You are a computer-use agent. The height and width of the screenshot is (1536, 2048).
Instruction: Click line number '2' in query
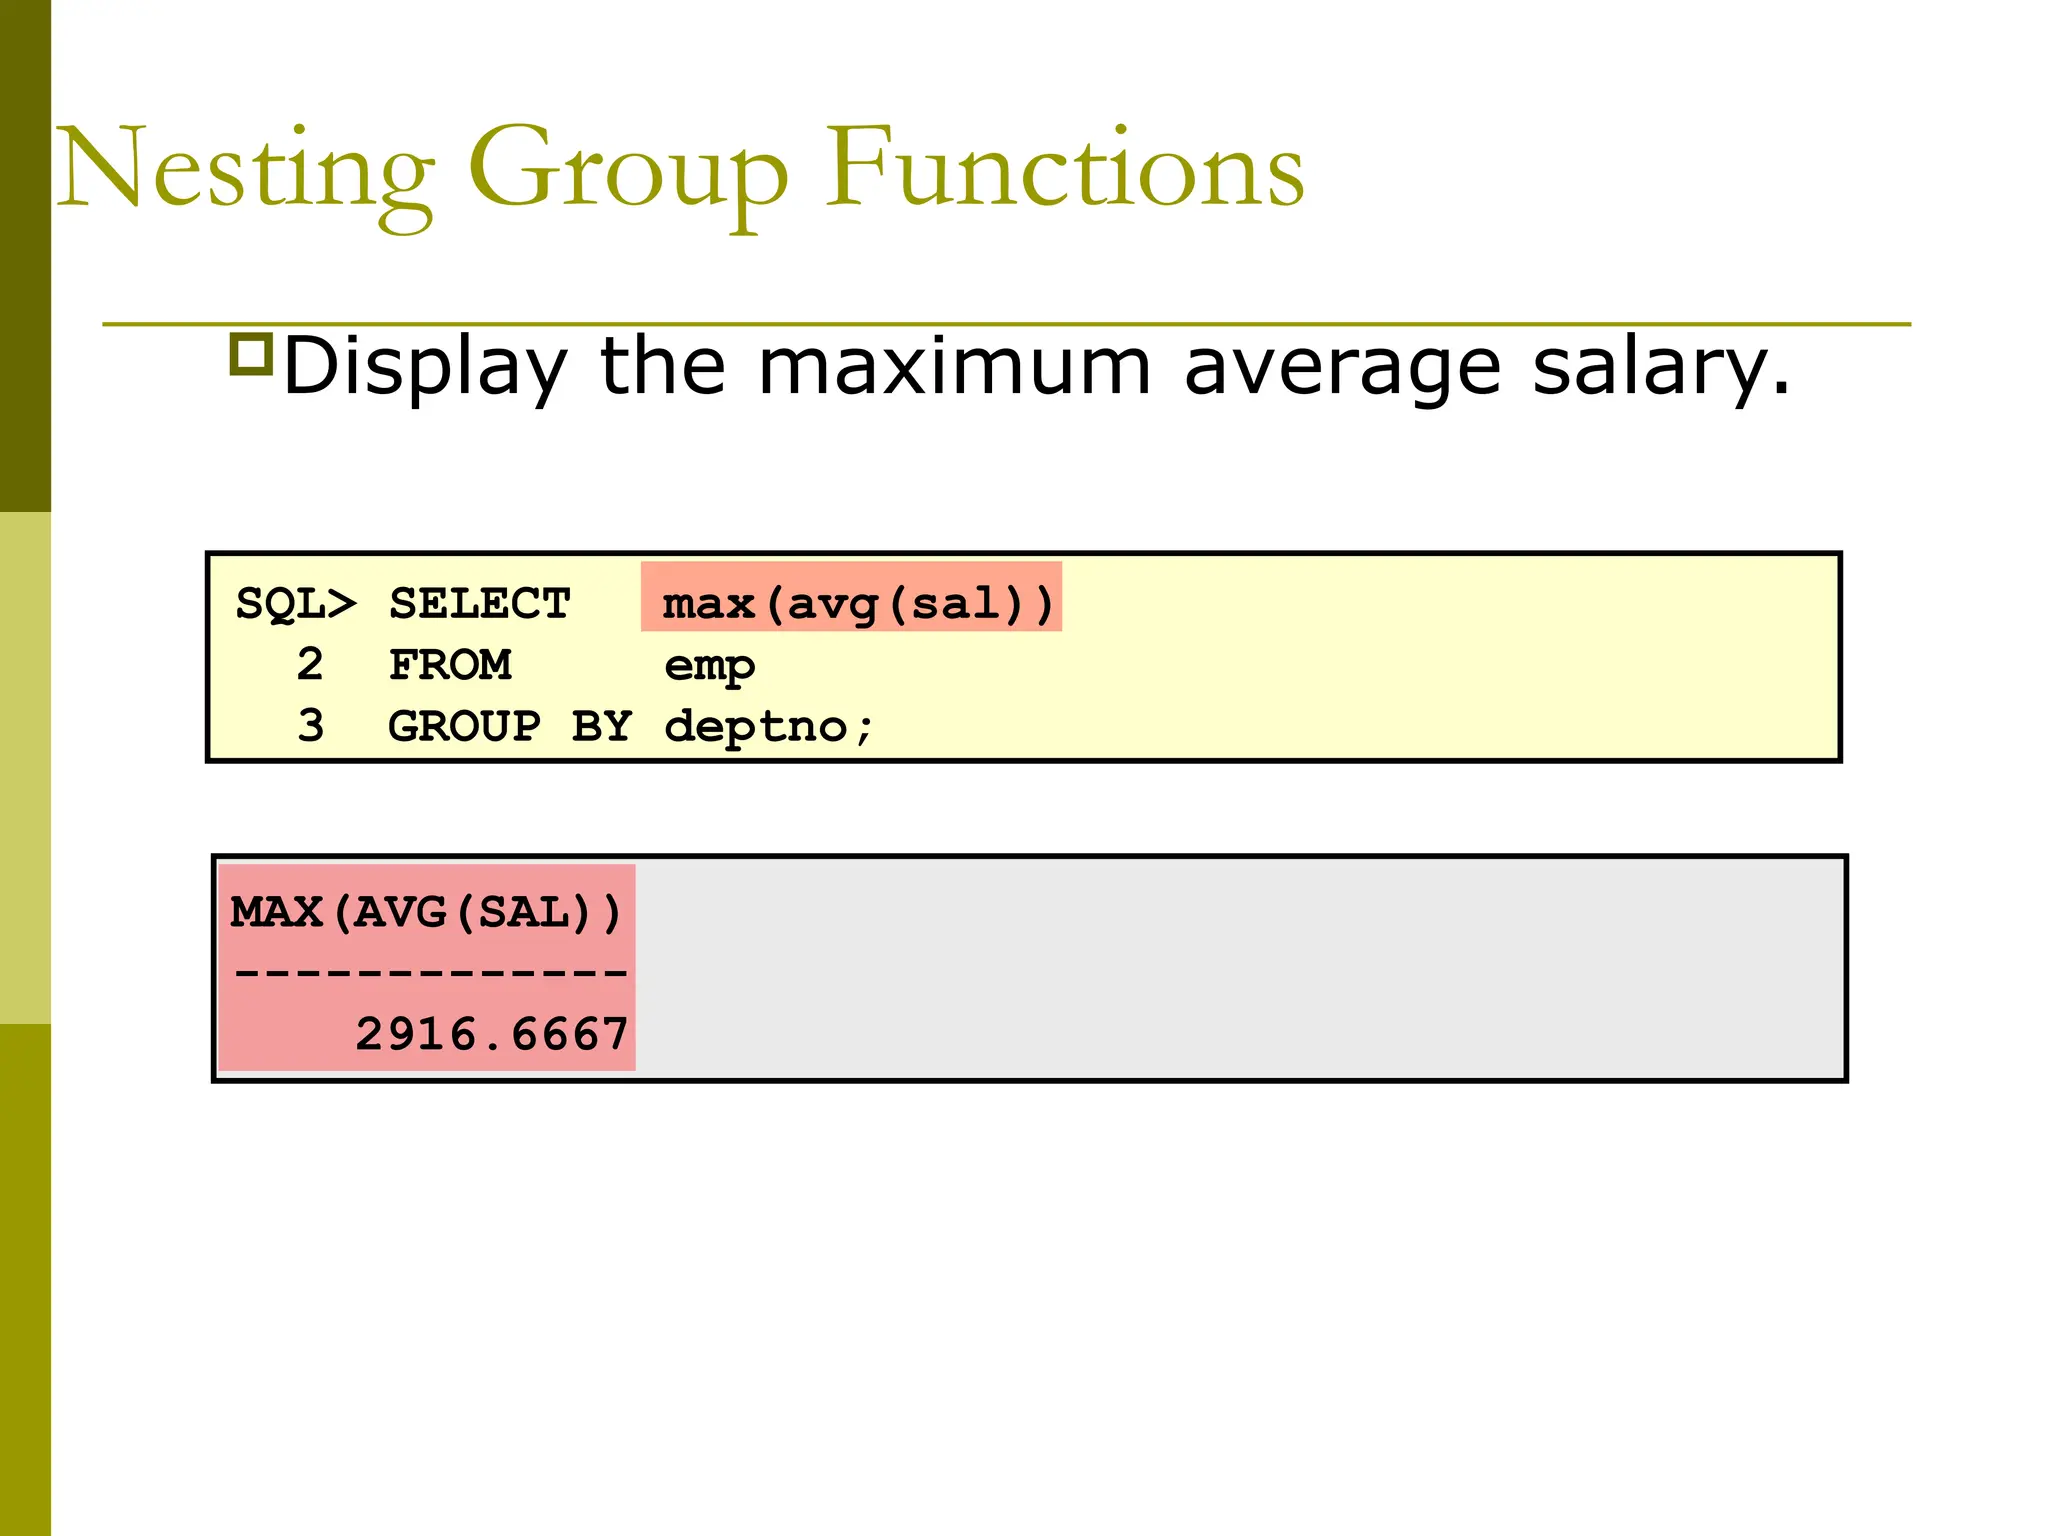pos(310,665)
